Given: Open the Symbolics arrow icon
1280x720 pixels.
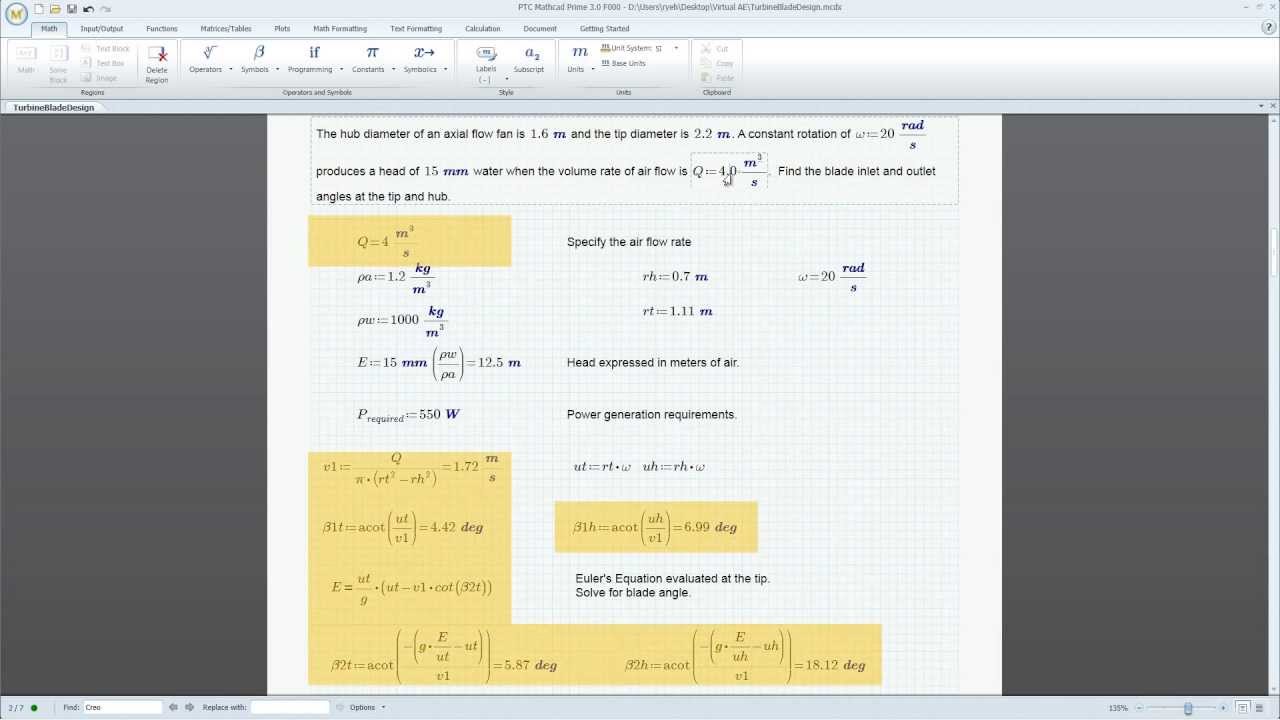Looking at the screenshot, I should pyautogui.click(x=424, y=53).
